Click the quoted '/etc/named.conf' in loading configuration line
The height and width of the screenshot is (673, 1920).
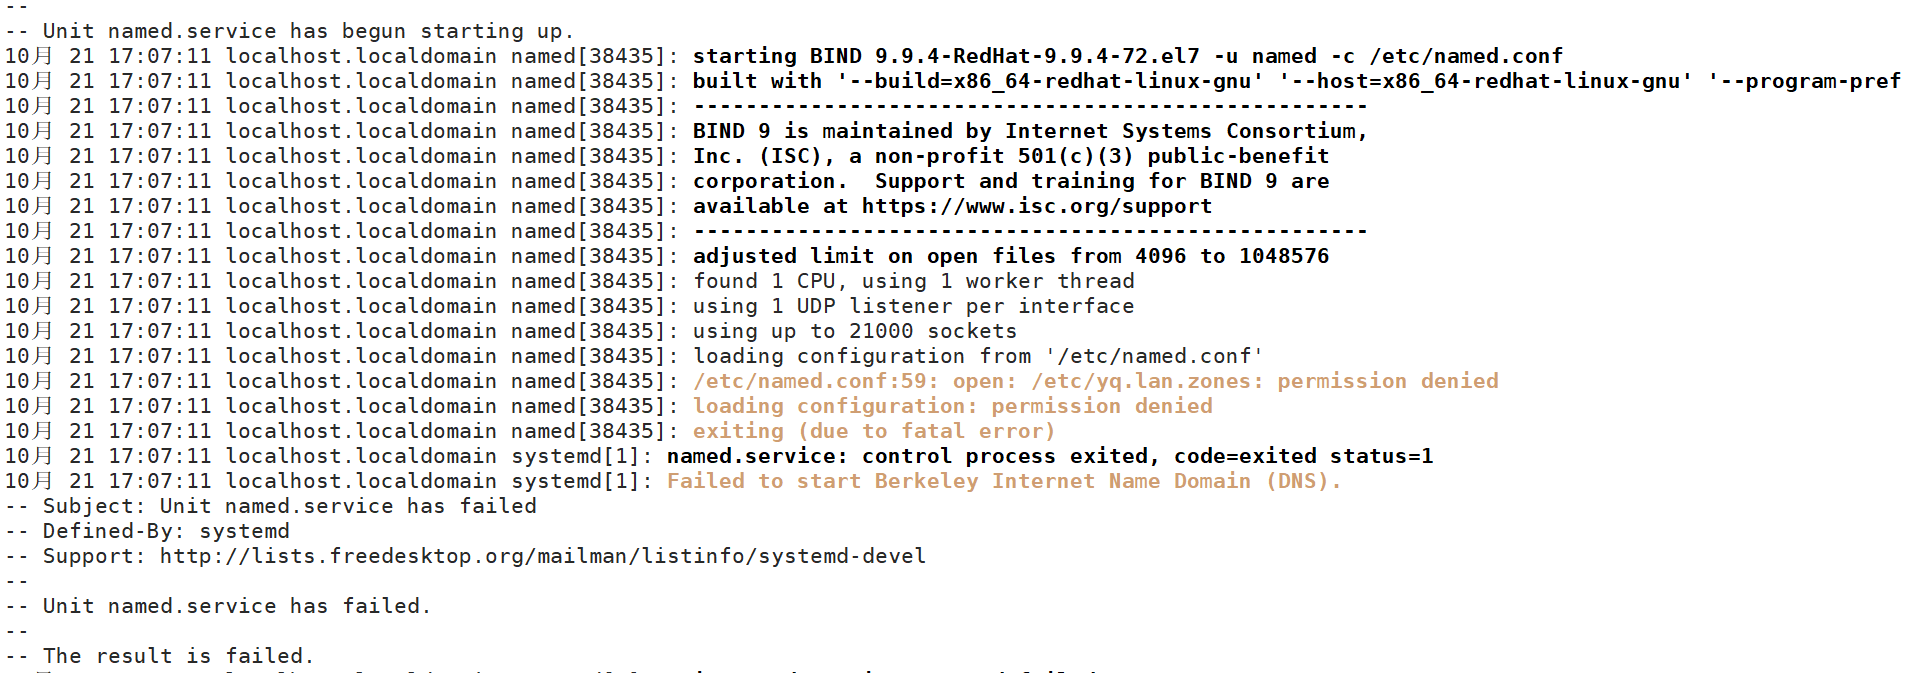click(1153, 357)
